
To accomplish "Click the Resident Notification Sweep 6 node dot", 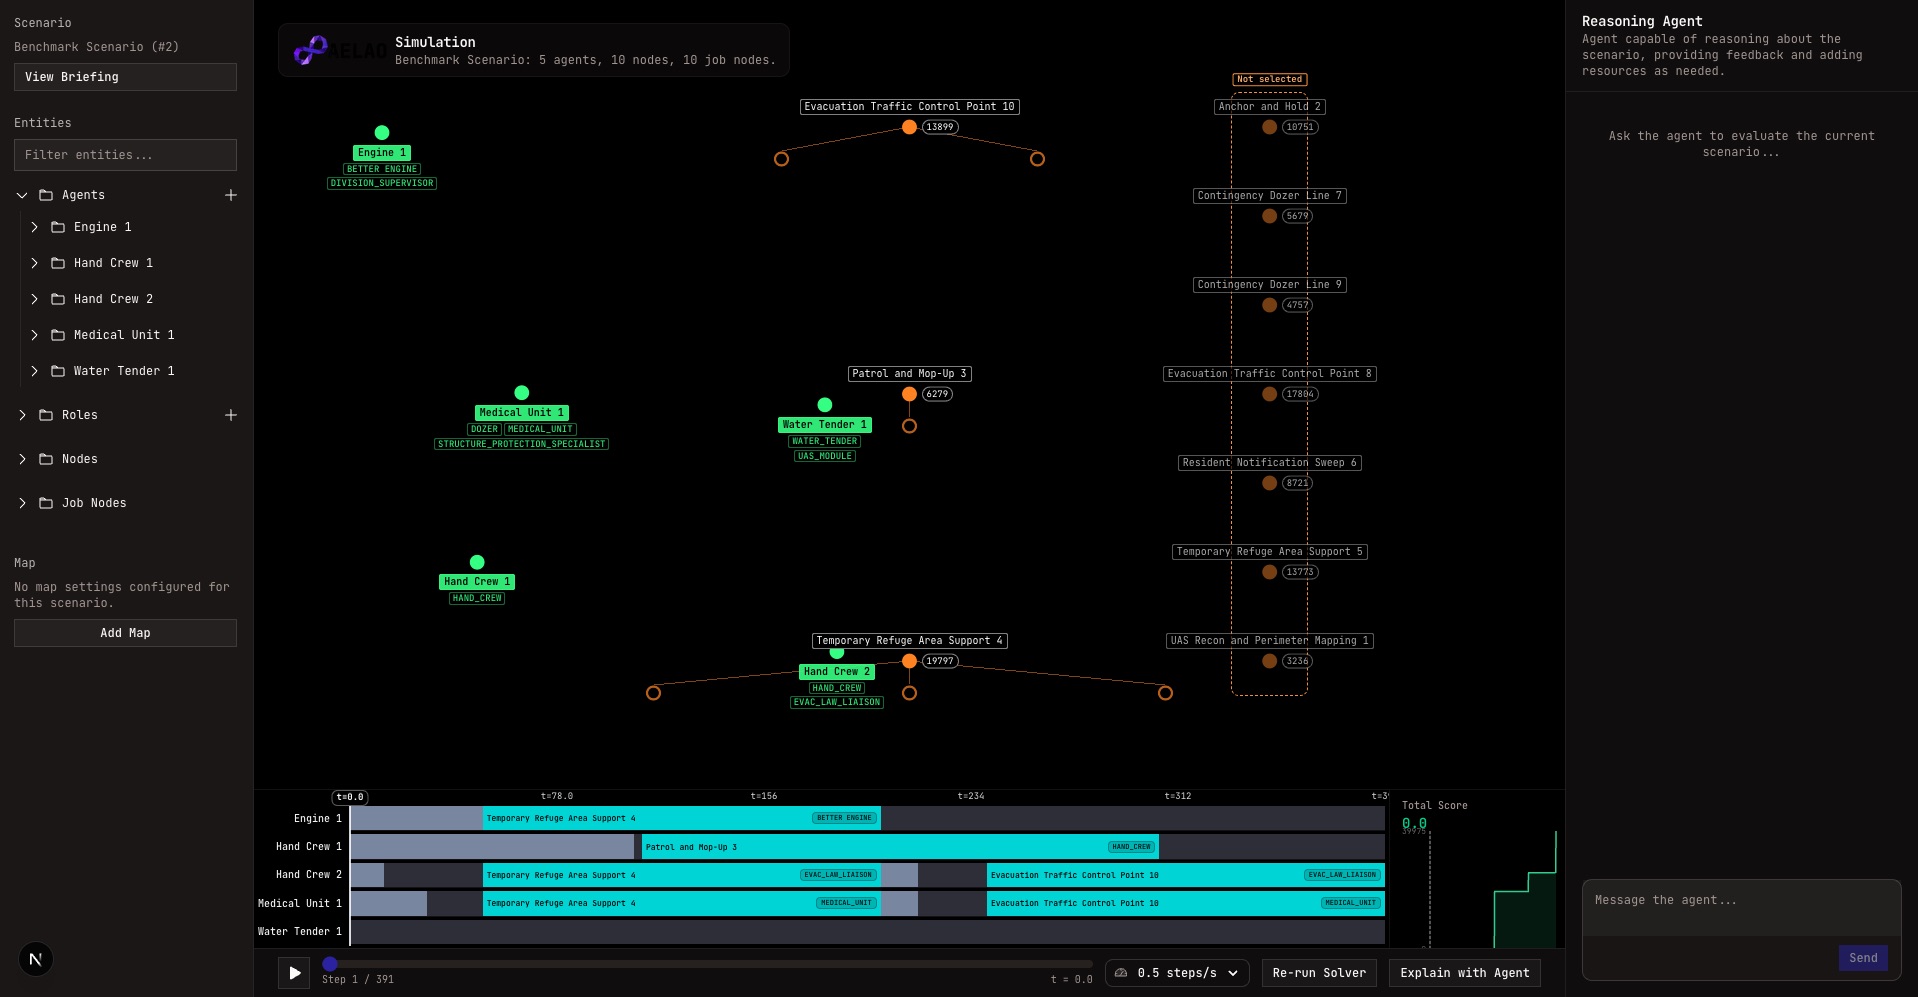I will pos(1269,483).
